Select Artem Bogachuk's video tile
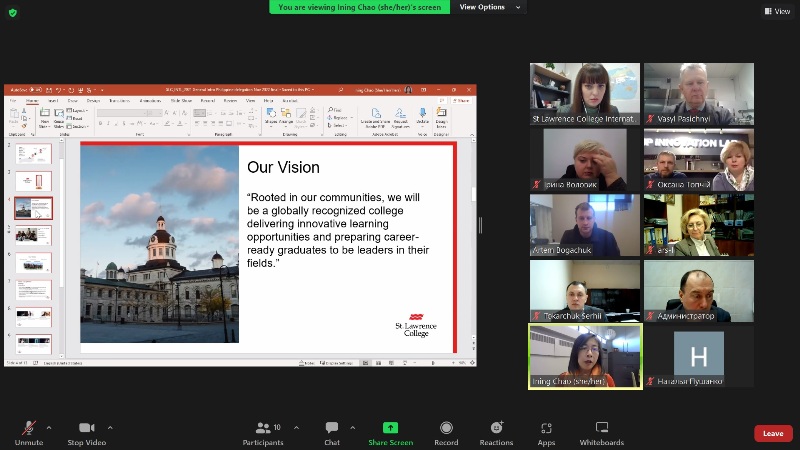Screen dimensions: 800x450 [584, 224]
